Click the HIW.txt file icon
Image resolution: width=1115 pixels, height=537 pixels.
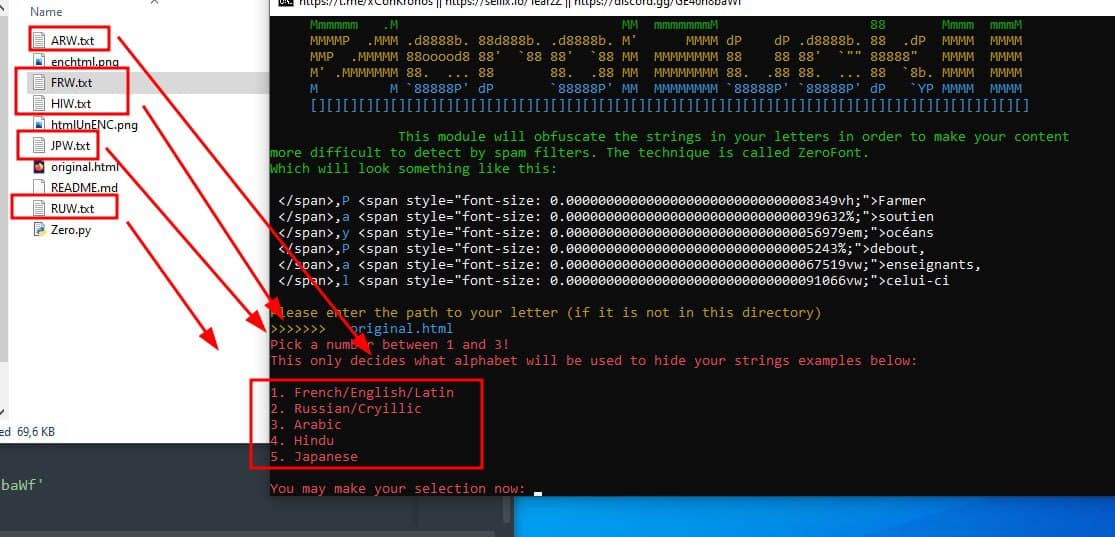point(40,103)
